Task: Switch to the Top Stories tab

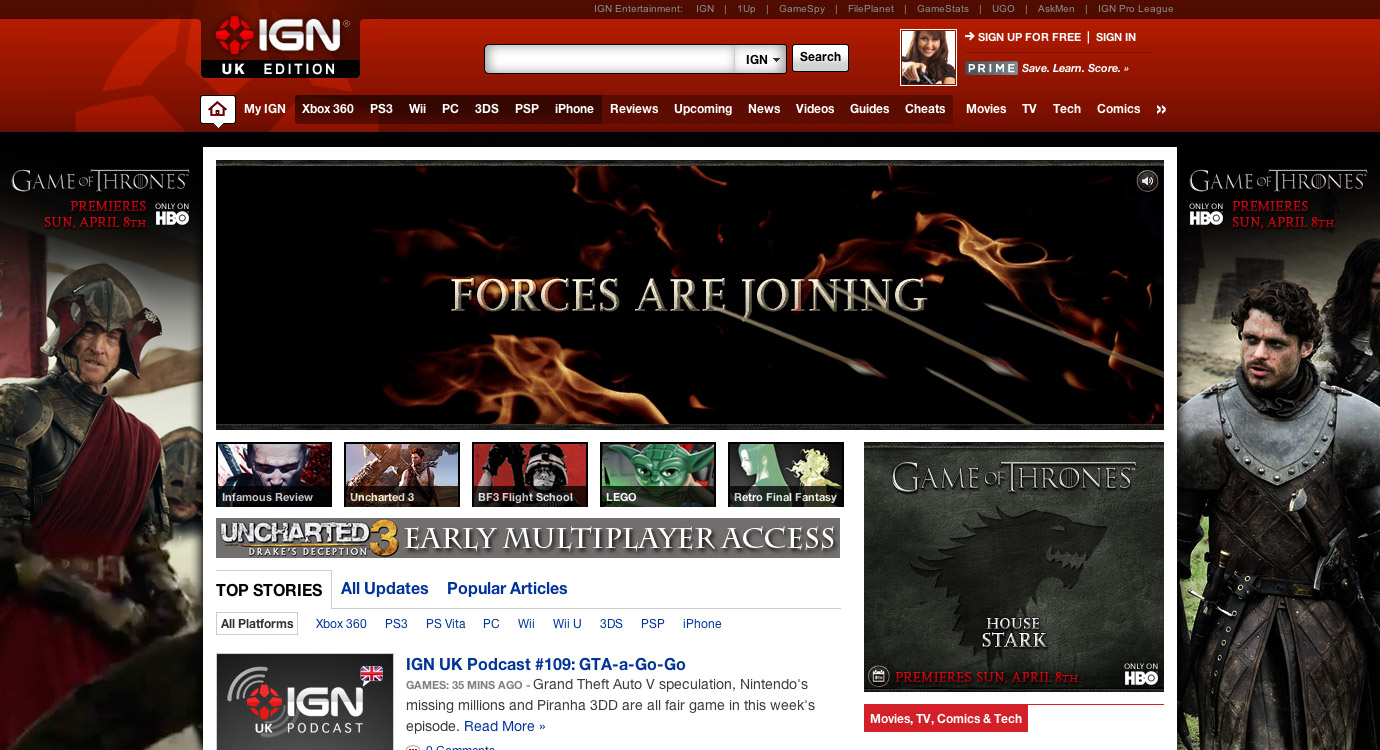Action: (269, 590)
